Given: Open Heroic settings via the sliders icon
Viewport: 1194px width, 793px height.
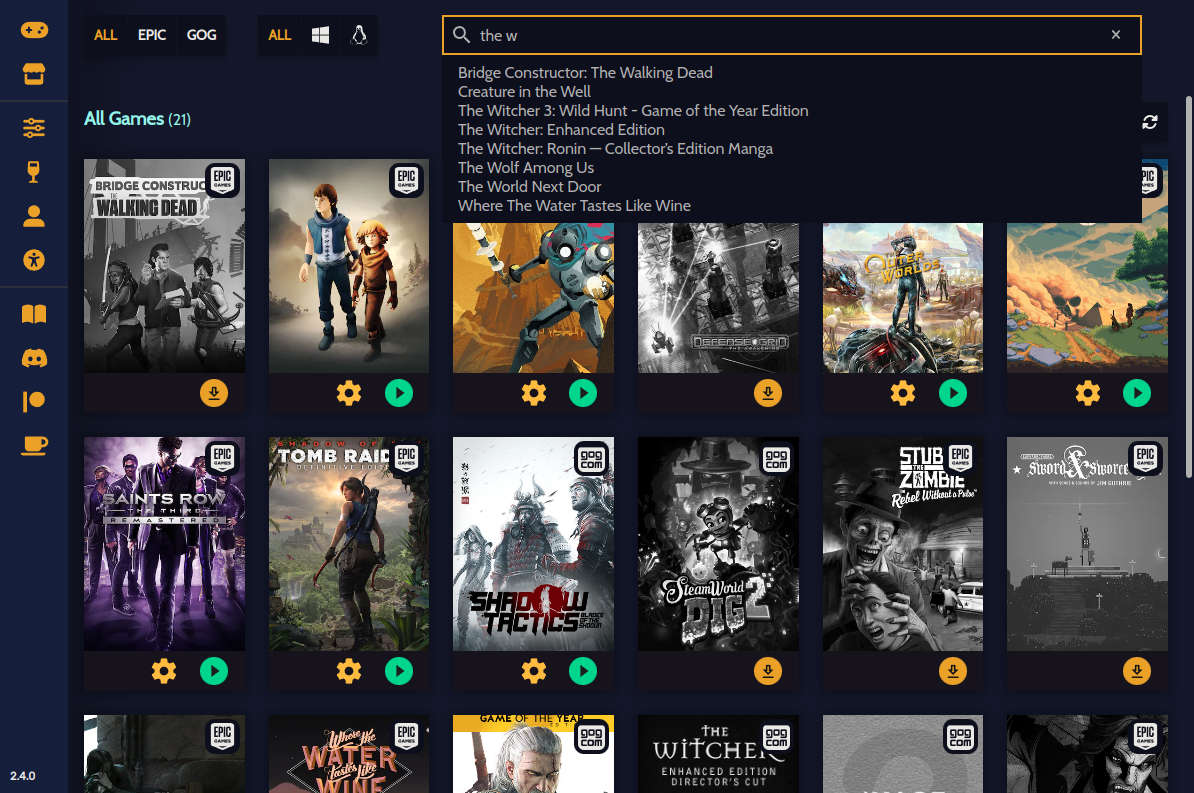Looking at the screenshot, I should [33, 128].
